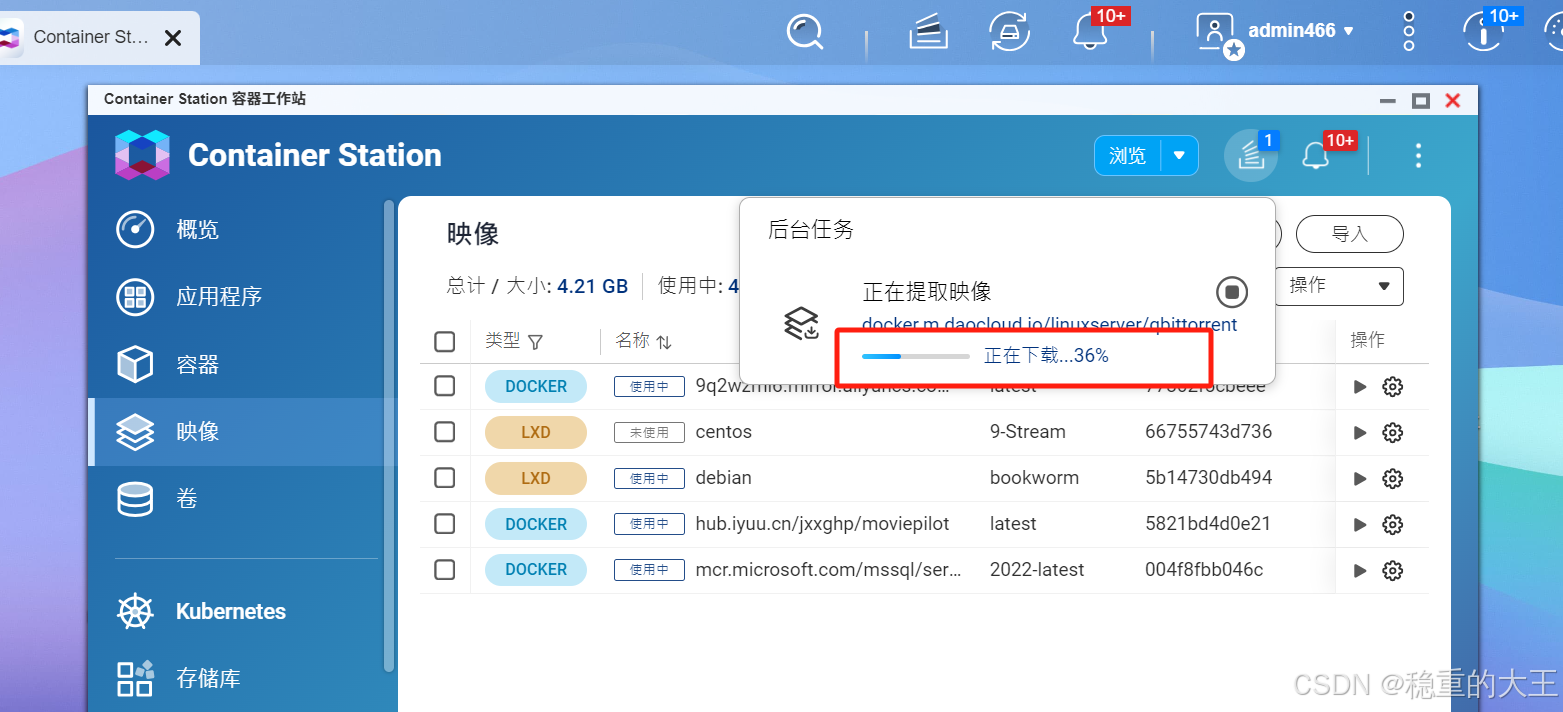
Task: Open settings gear for debian image
Action: [1392, 479]
